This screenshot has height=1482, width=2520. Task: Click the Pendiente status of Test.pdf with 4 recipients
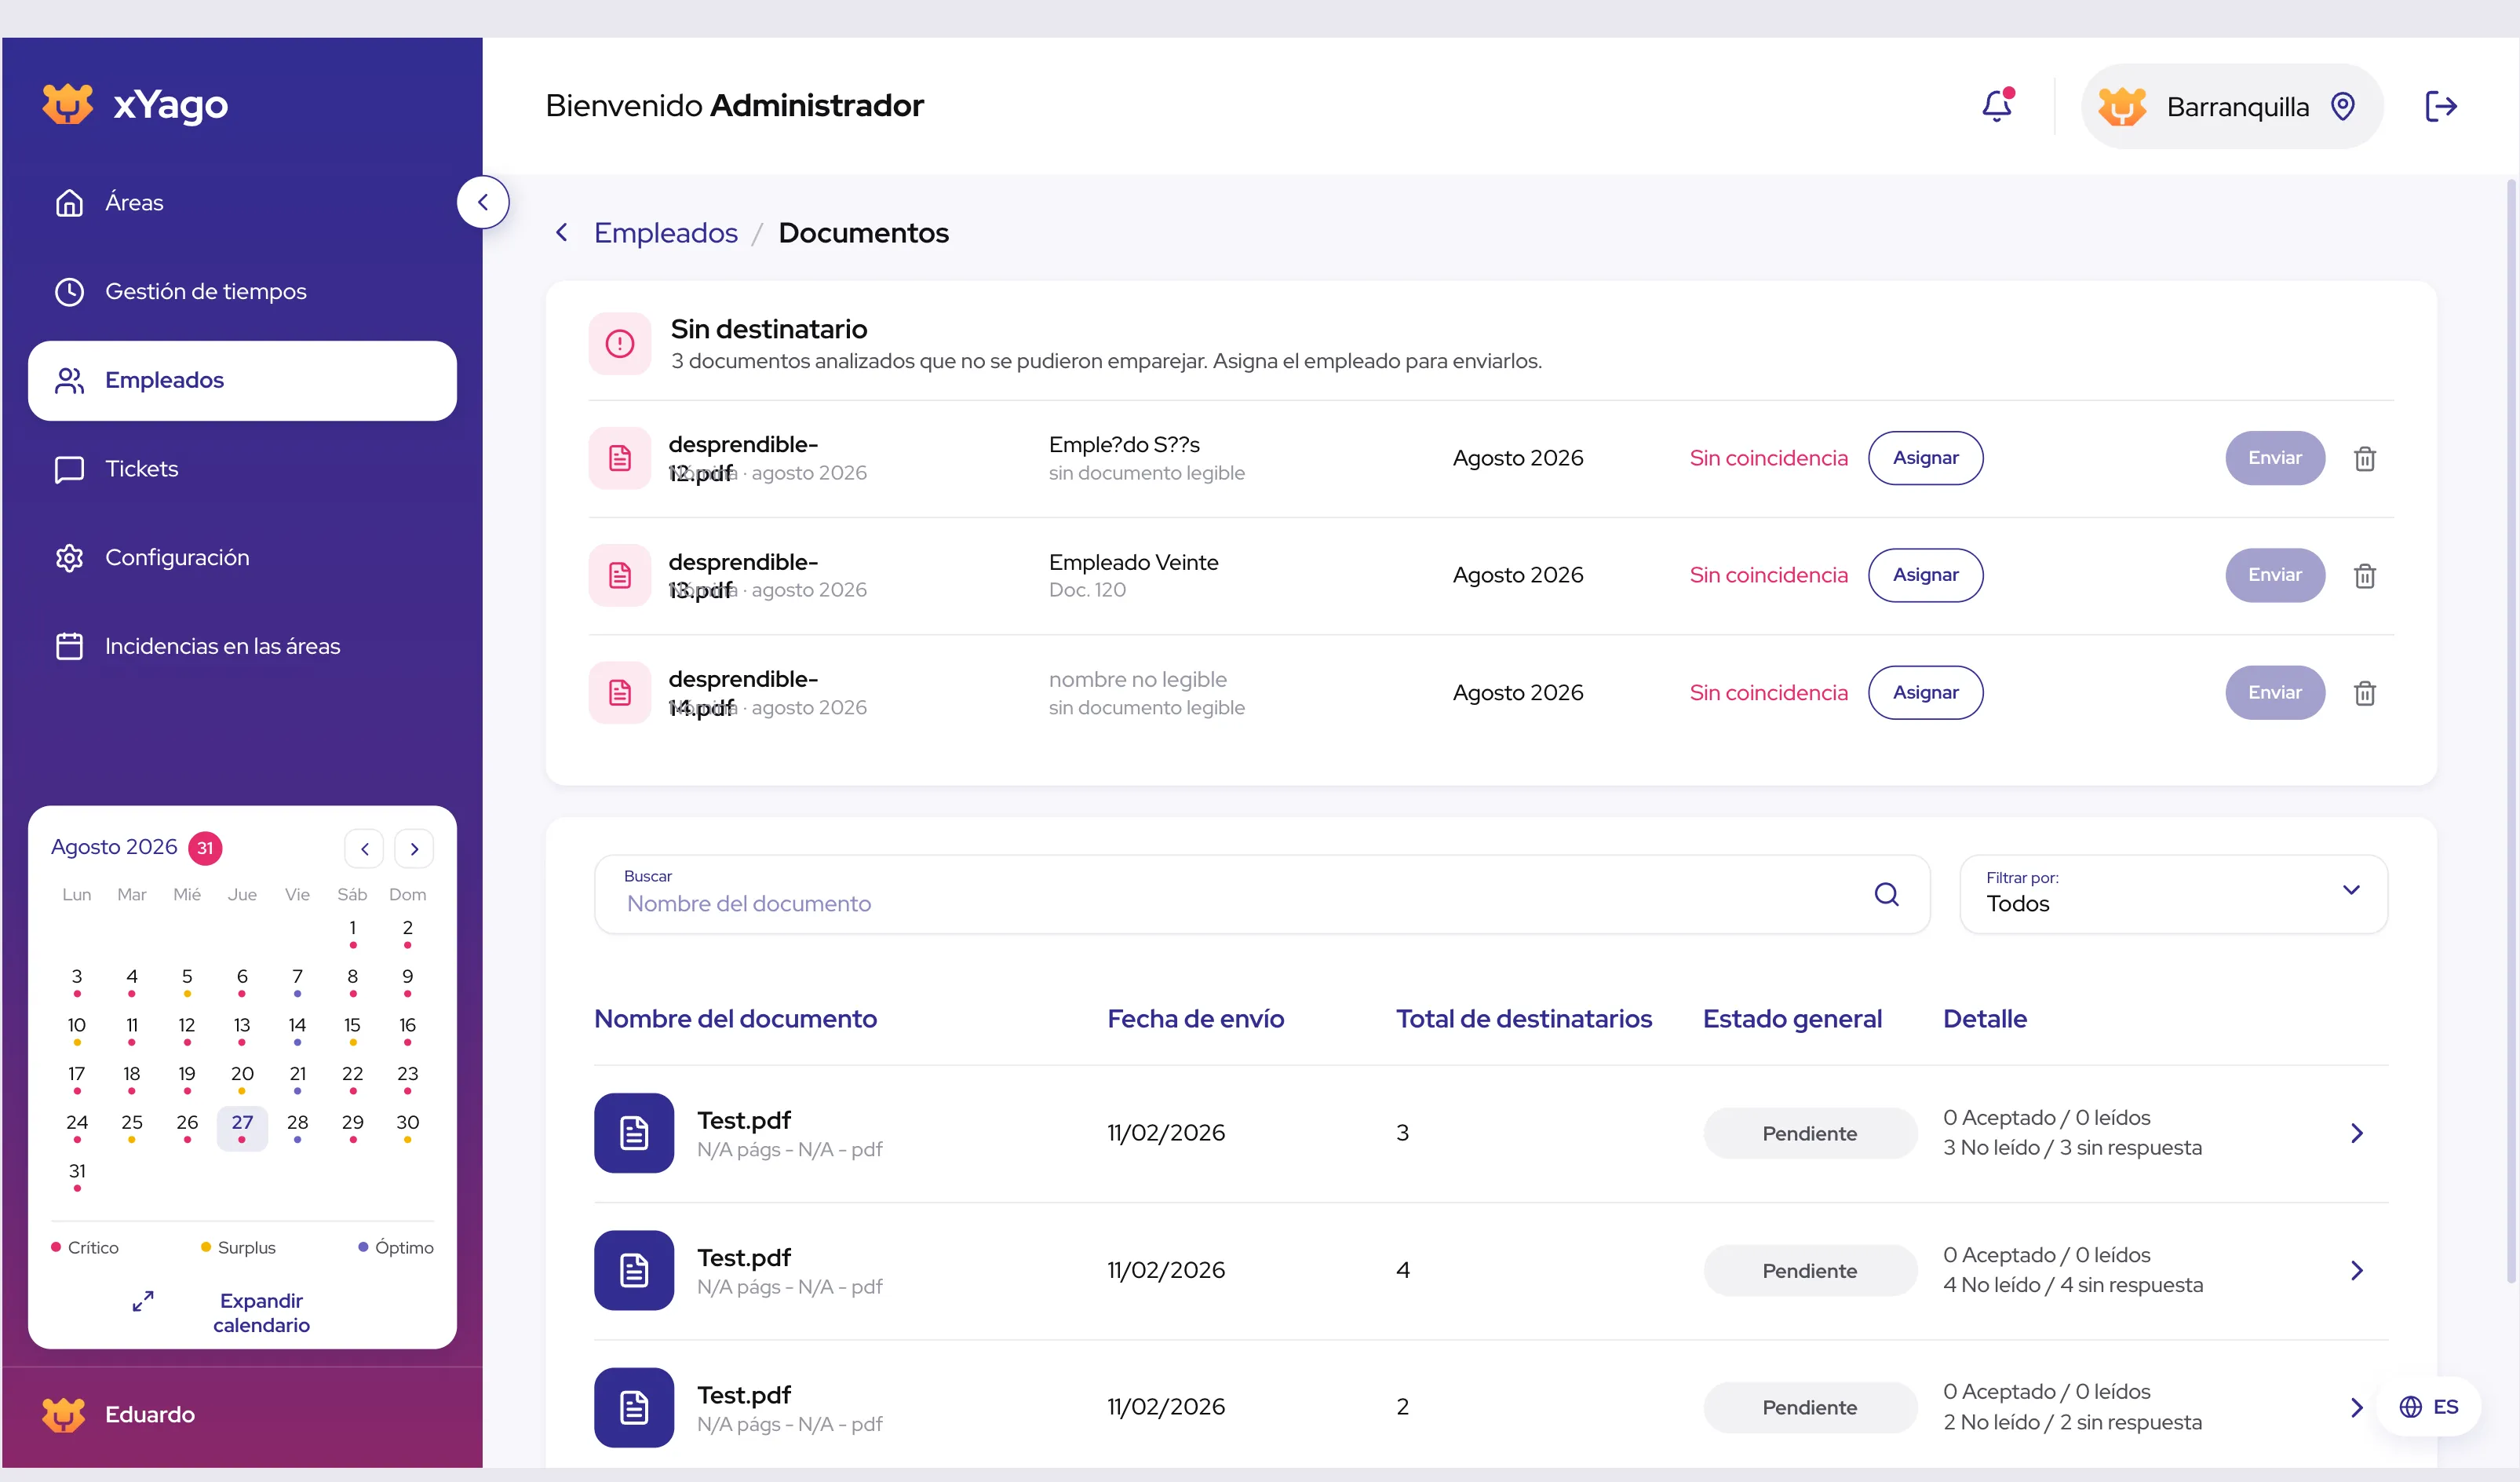click(1810, 1270)
